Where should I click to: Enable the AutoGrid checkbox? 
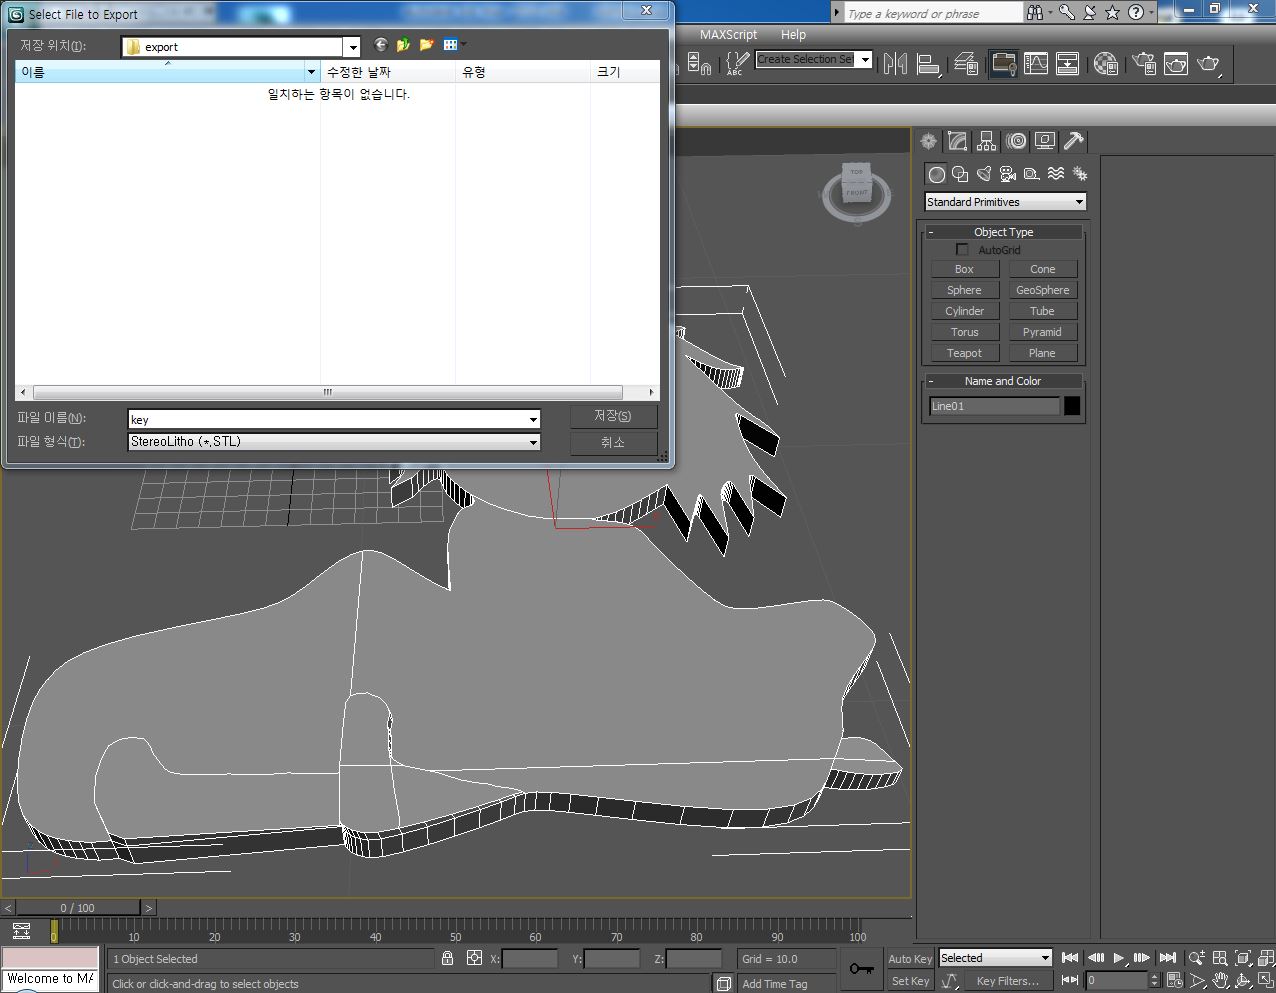[962, 250]
